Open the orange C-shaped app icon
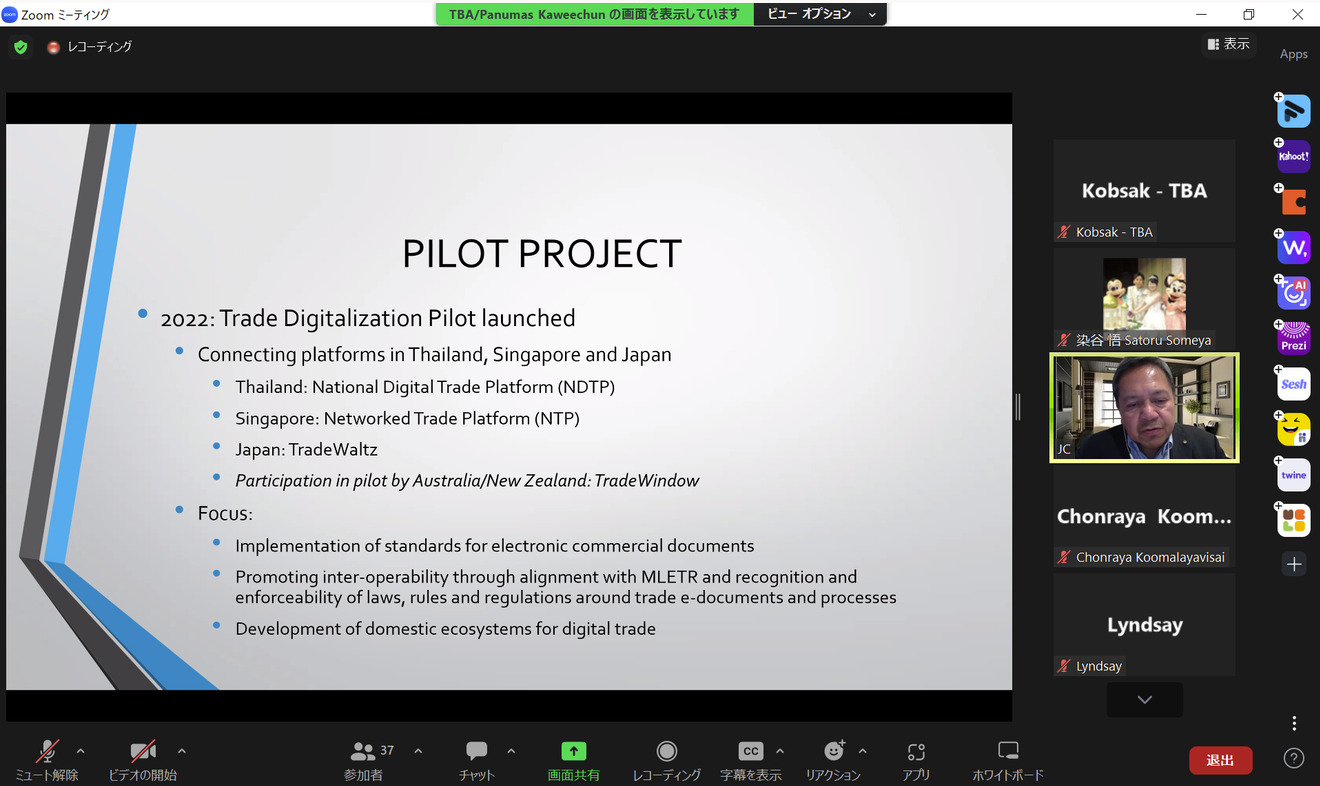Viewport: 1320px width, 786px height. click(x=1294, y=202)
